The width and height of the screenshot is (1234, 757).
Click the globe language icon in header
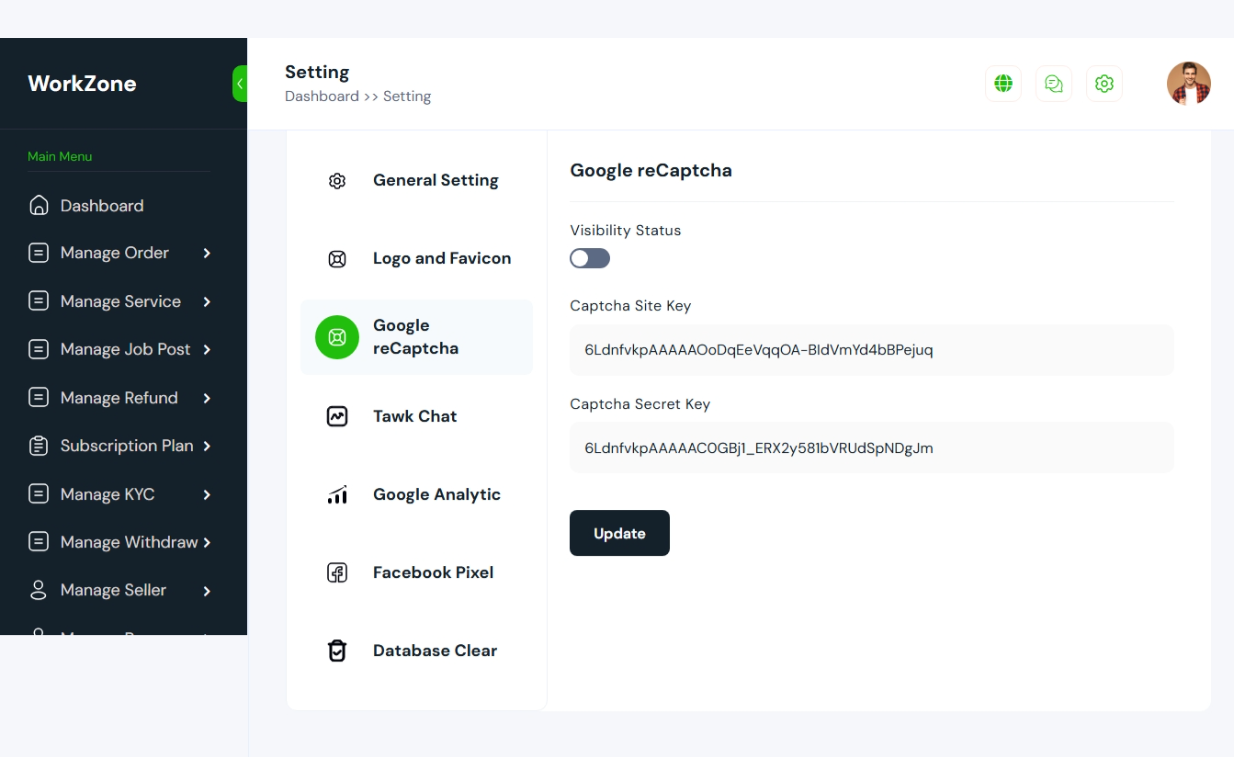(x=1003, y=84)
